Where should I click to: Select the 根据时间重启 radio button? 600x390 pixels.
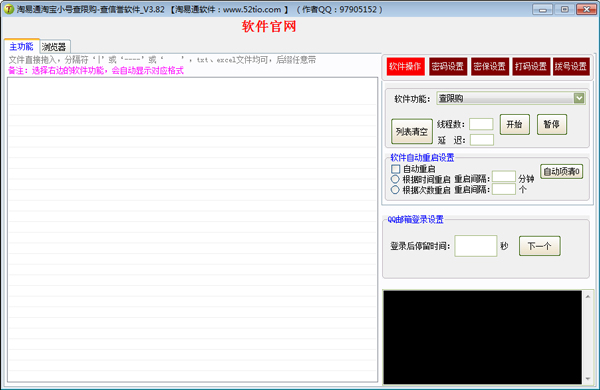coord(395,179)
